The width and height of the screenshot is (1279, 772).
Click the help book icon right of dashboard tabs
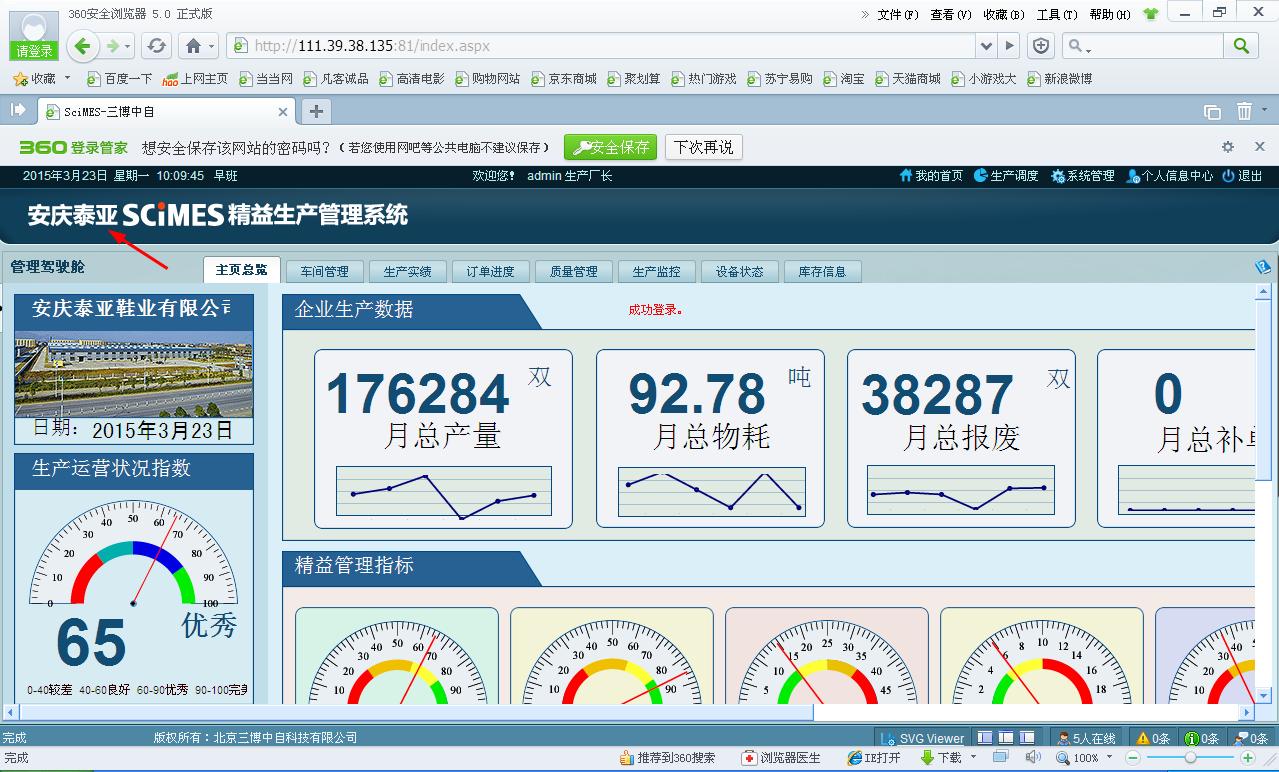tap(1262, 268)
